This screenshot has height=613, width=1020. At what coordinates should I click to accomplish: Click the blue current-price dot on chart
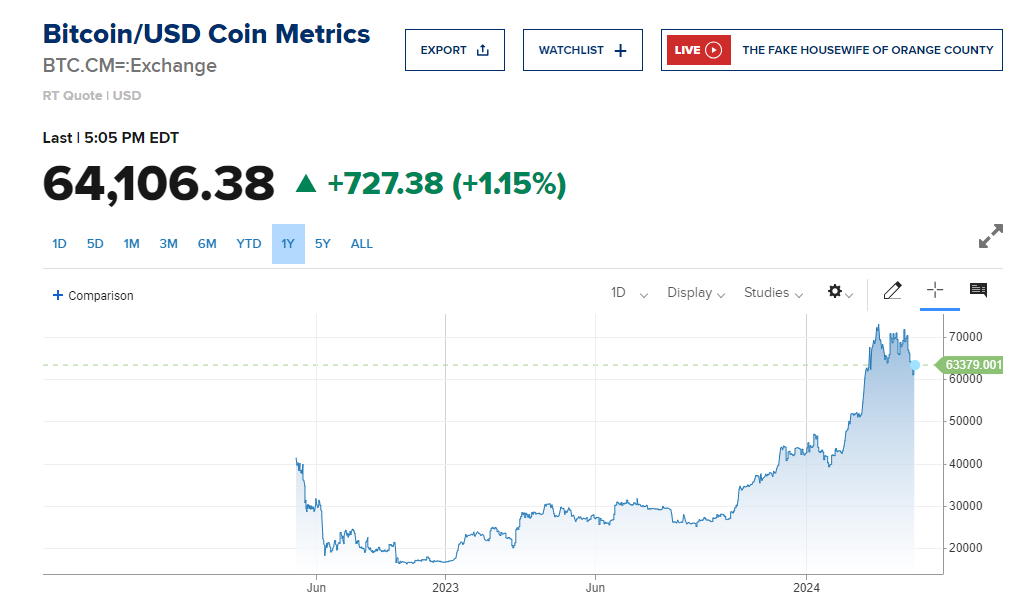tap(914, 365)
